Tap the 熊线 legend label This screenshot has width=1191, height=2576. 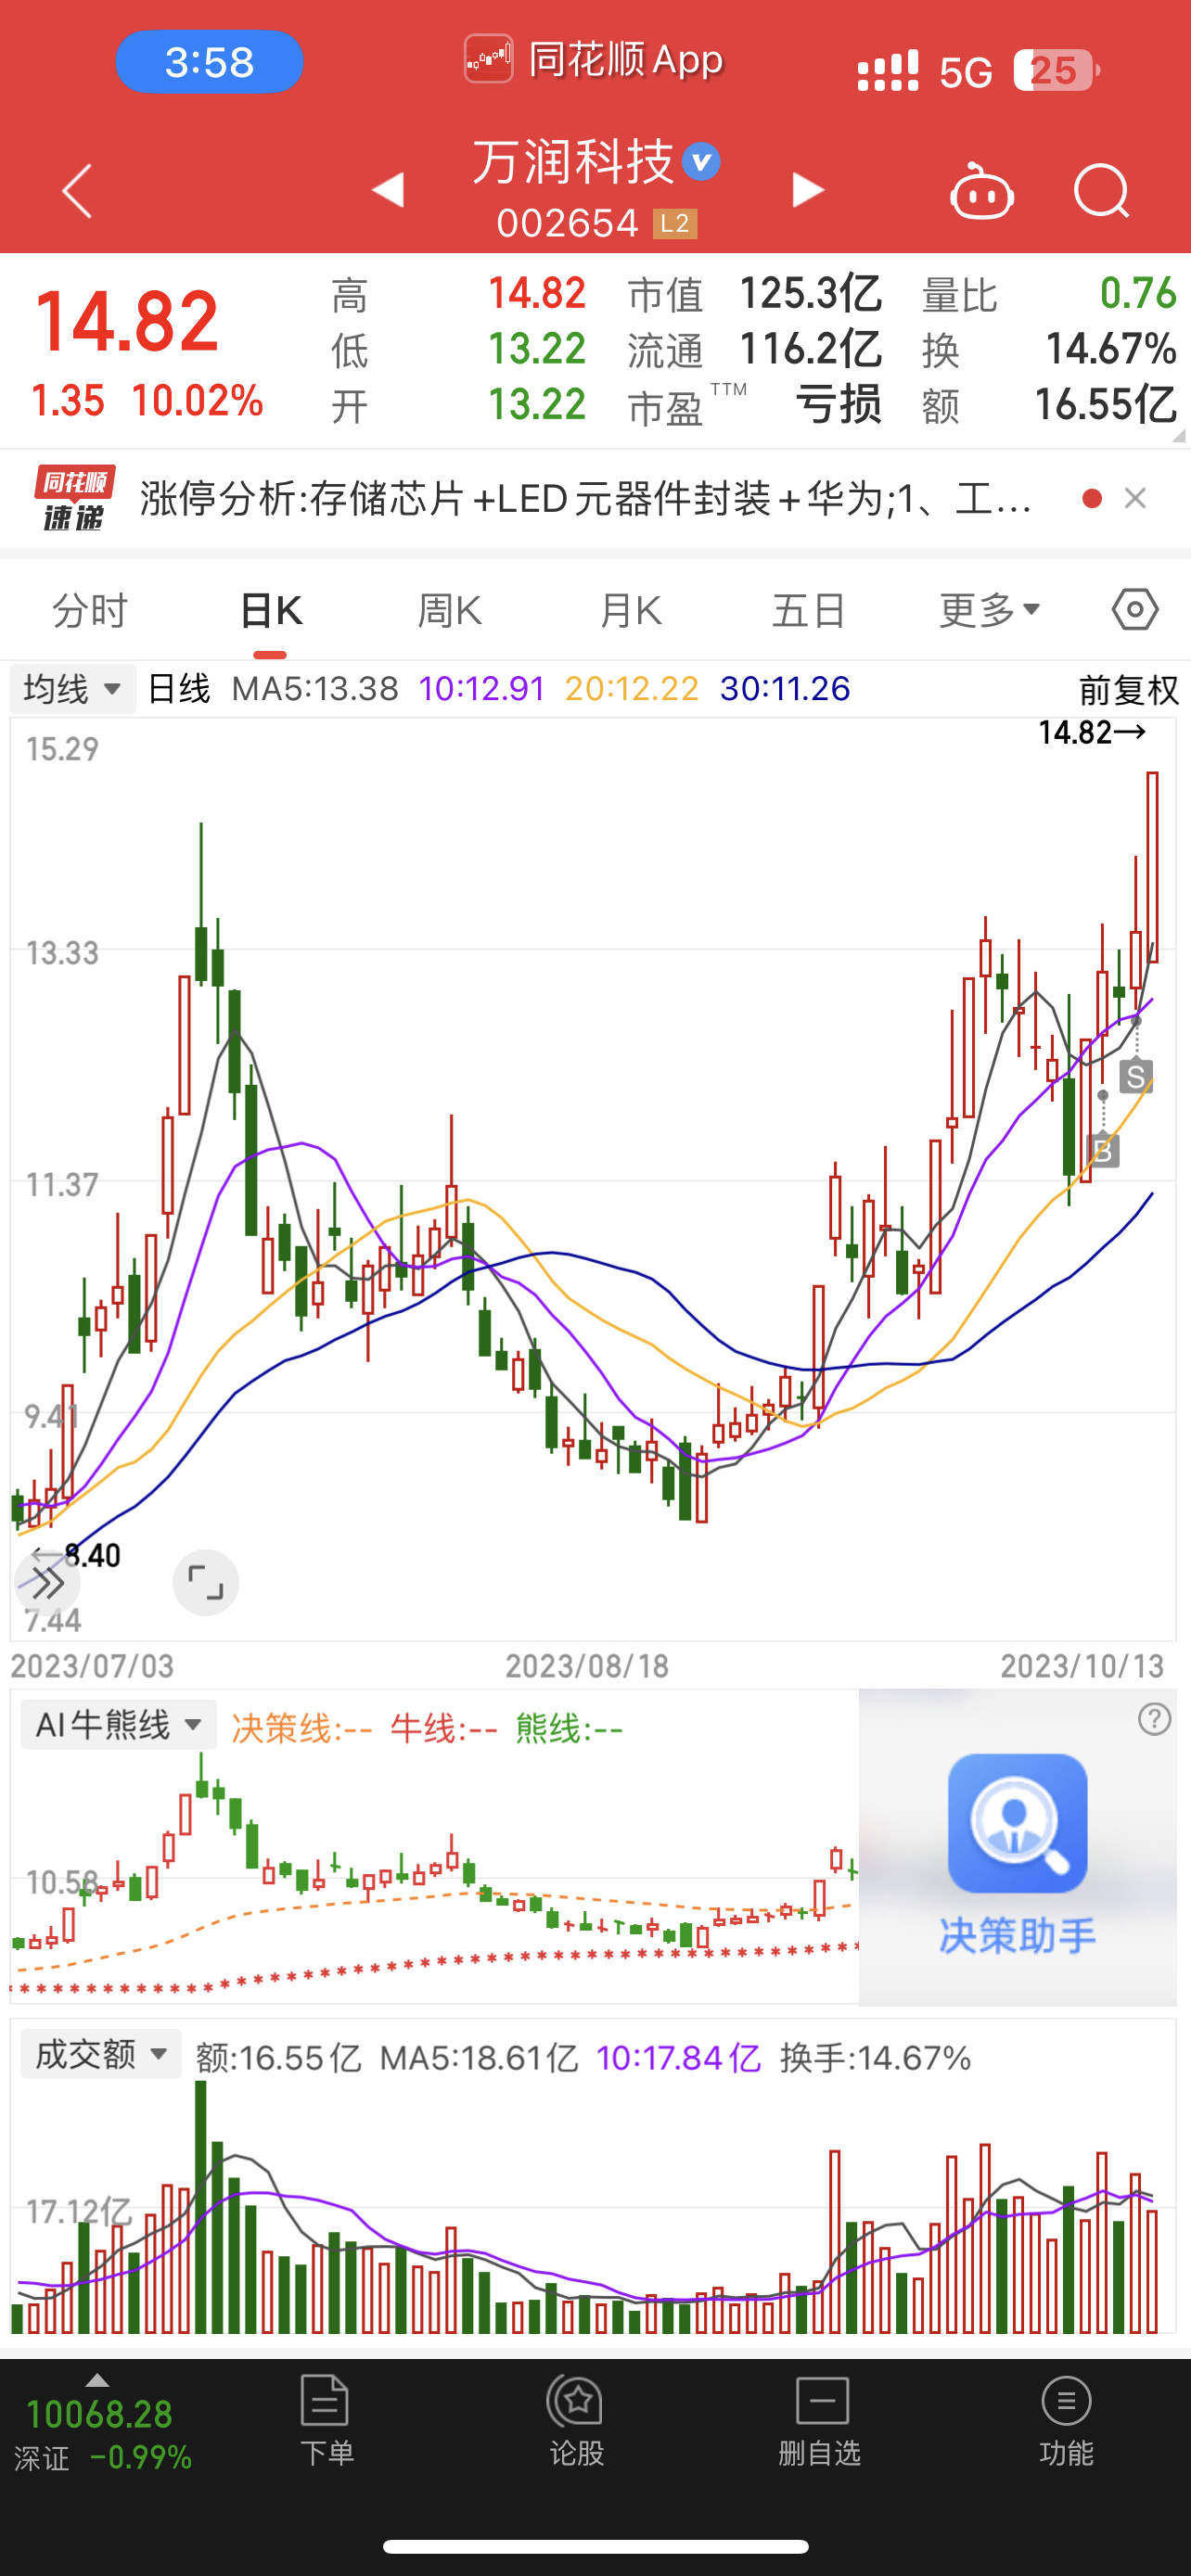(x=570, y=1728)
